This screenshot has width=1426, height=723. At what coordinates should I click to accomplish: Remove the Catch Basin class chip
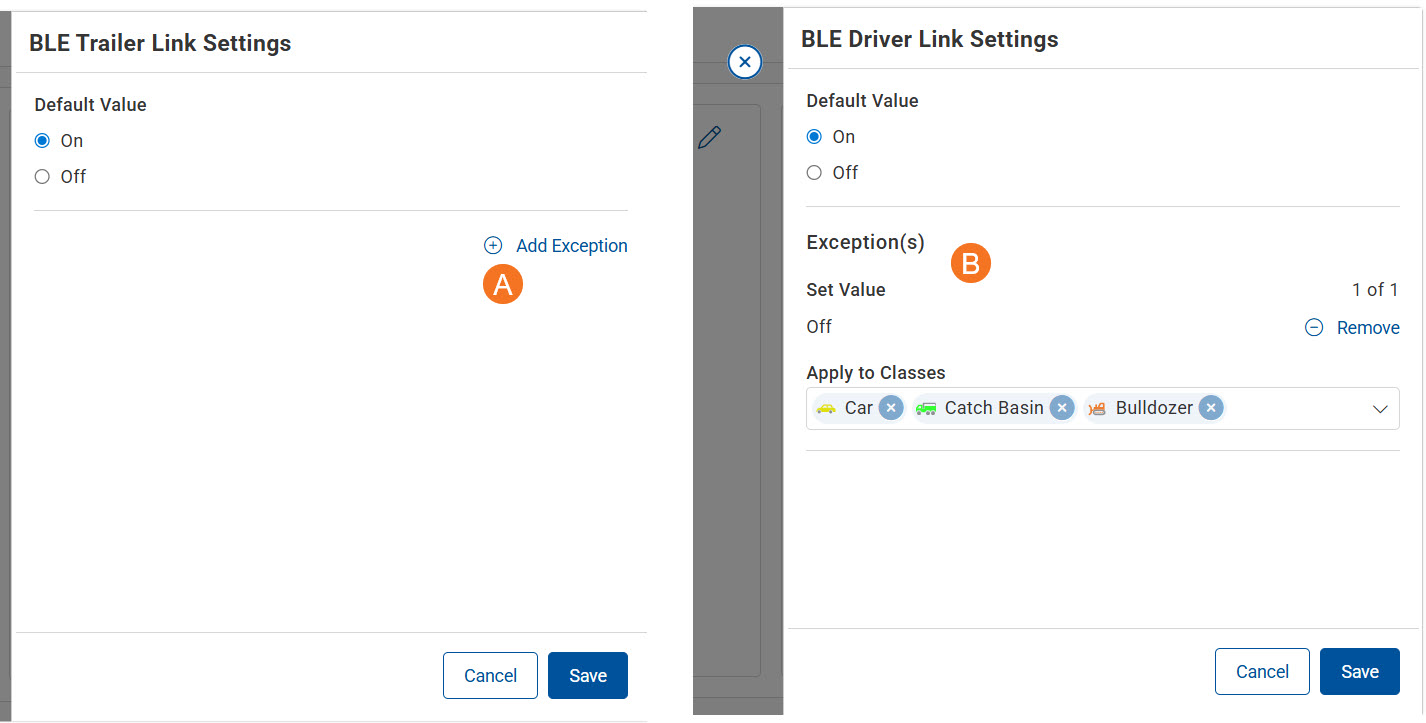(1062, 408)
